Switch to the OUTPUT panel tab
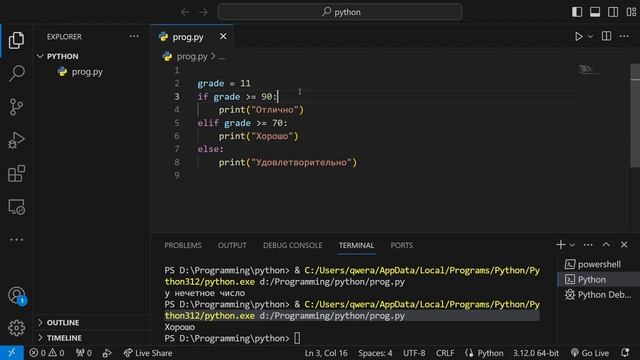 pyautogui.click(x=232, y=245)
